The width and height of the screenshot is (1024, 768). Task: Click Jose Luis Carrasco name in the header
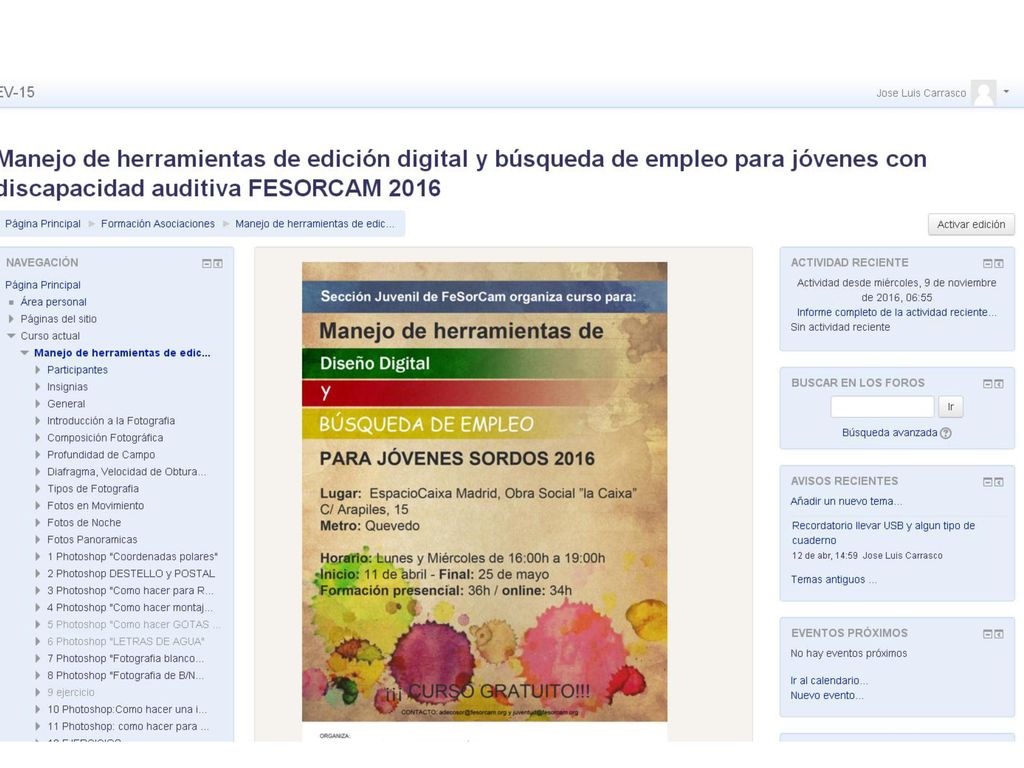tap(921, 93)
